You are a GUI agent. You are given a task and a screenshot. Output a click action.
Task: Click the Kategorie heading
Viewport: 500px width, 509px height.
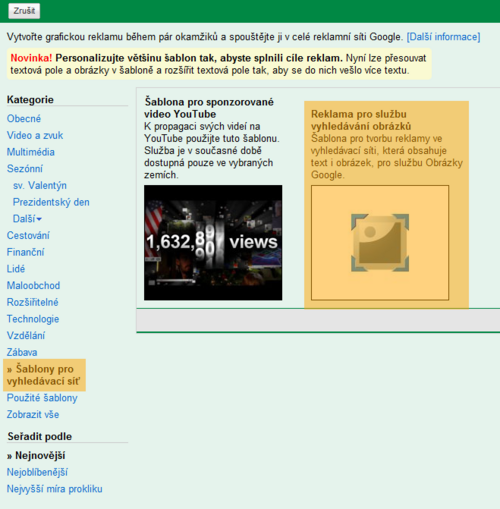pyautogui.click(x=30, y=100)
